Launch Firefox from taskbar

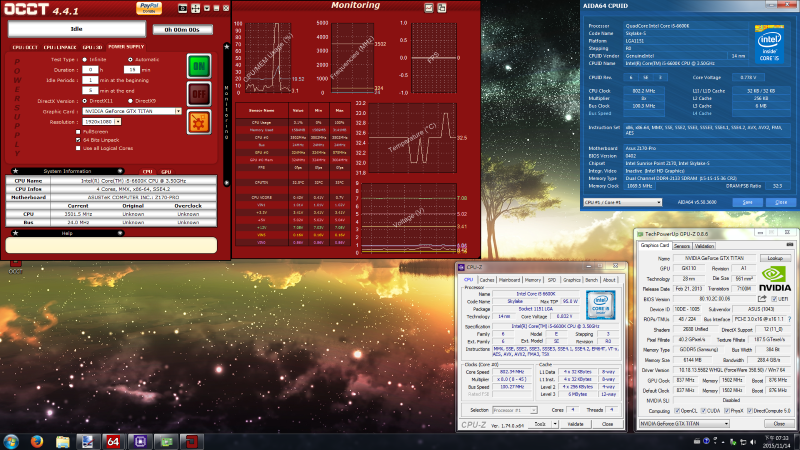pyautogui.click(x=37, y=441)
